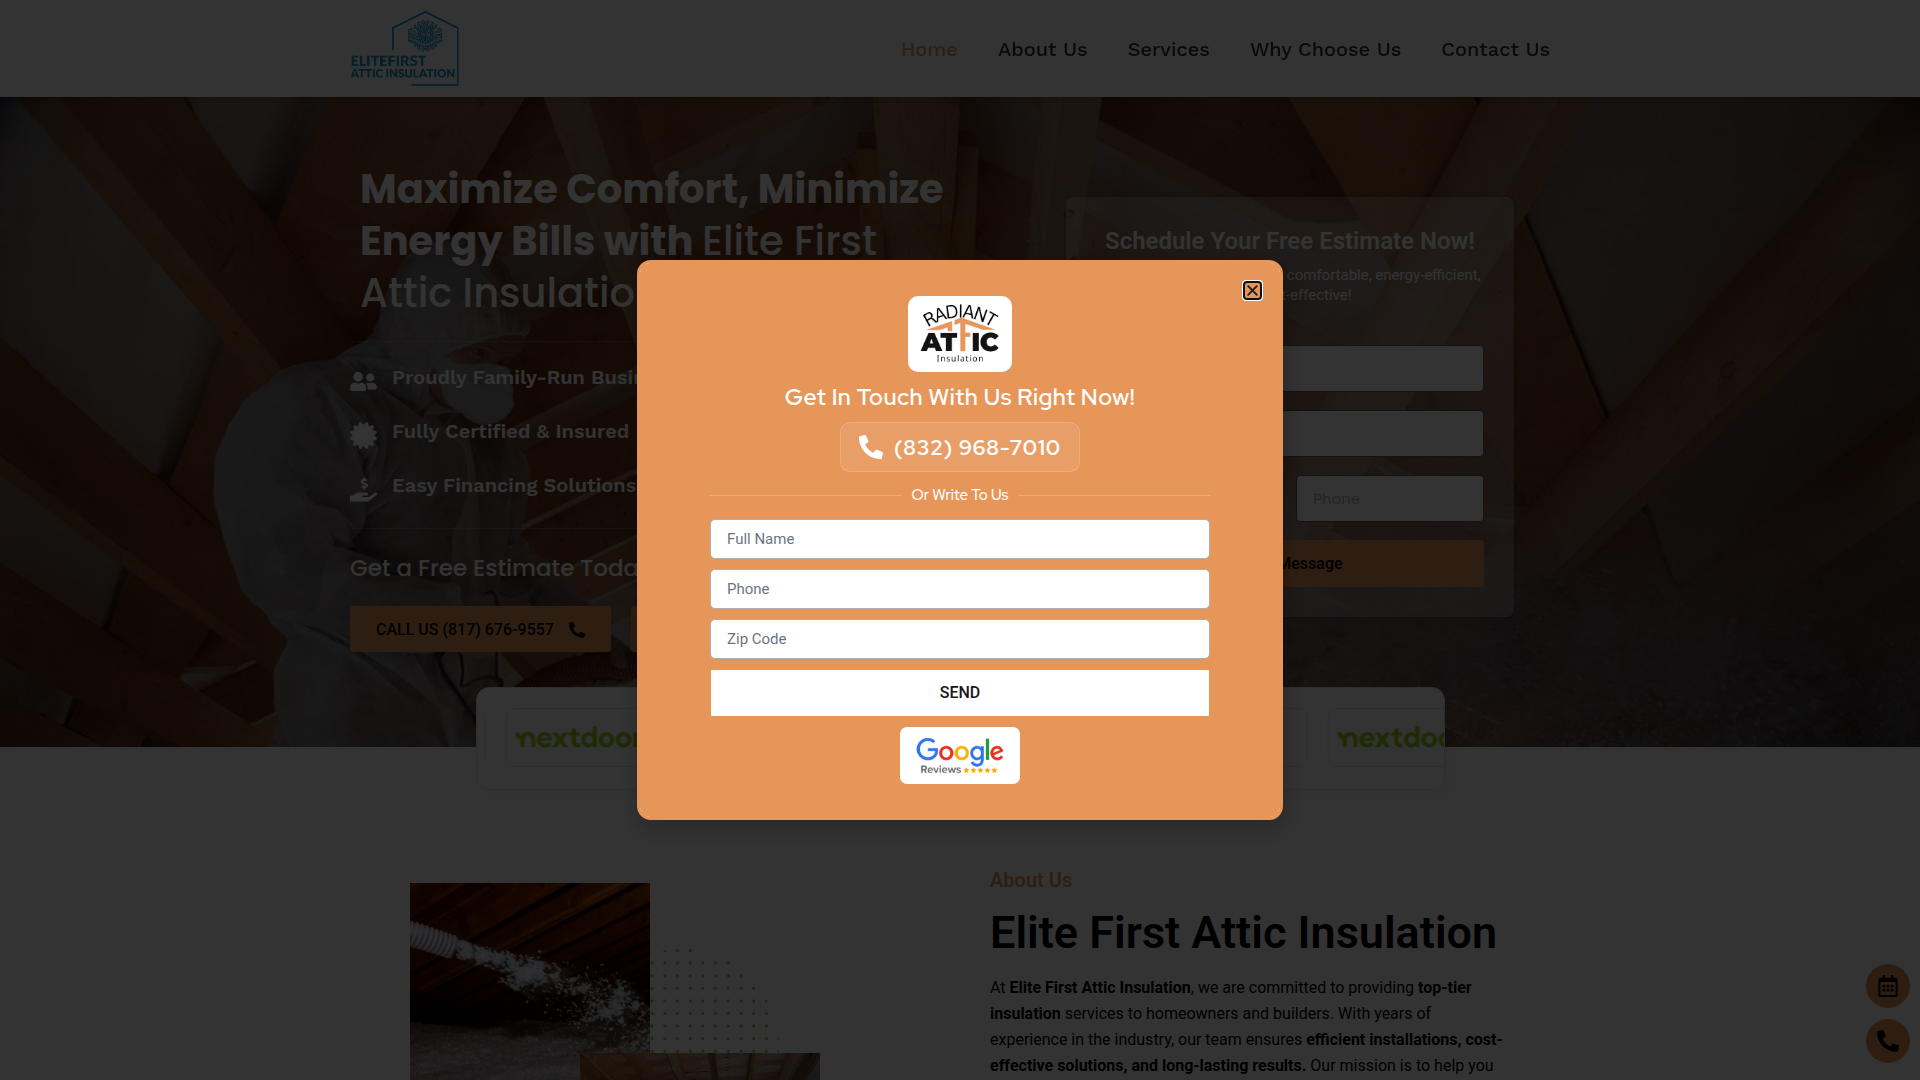Click the Nextdoor logo on the right

pyautogui.click(x=1390, y=738)
